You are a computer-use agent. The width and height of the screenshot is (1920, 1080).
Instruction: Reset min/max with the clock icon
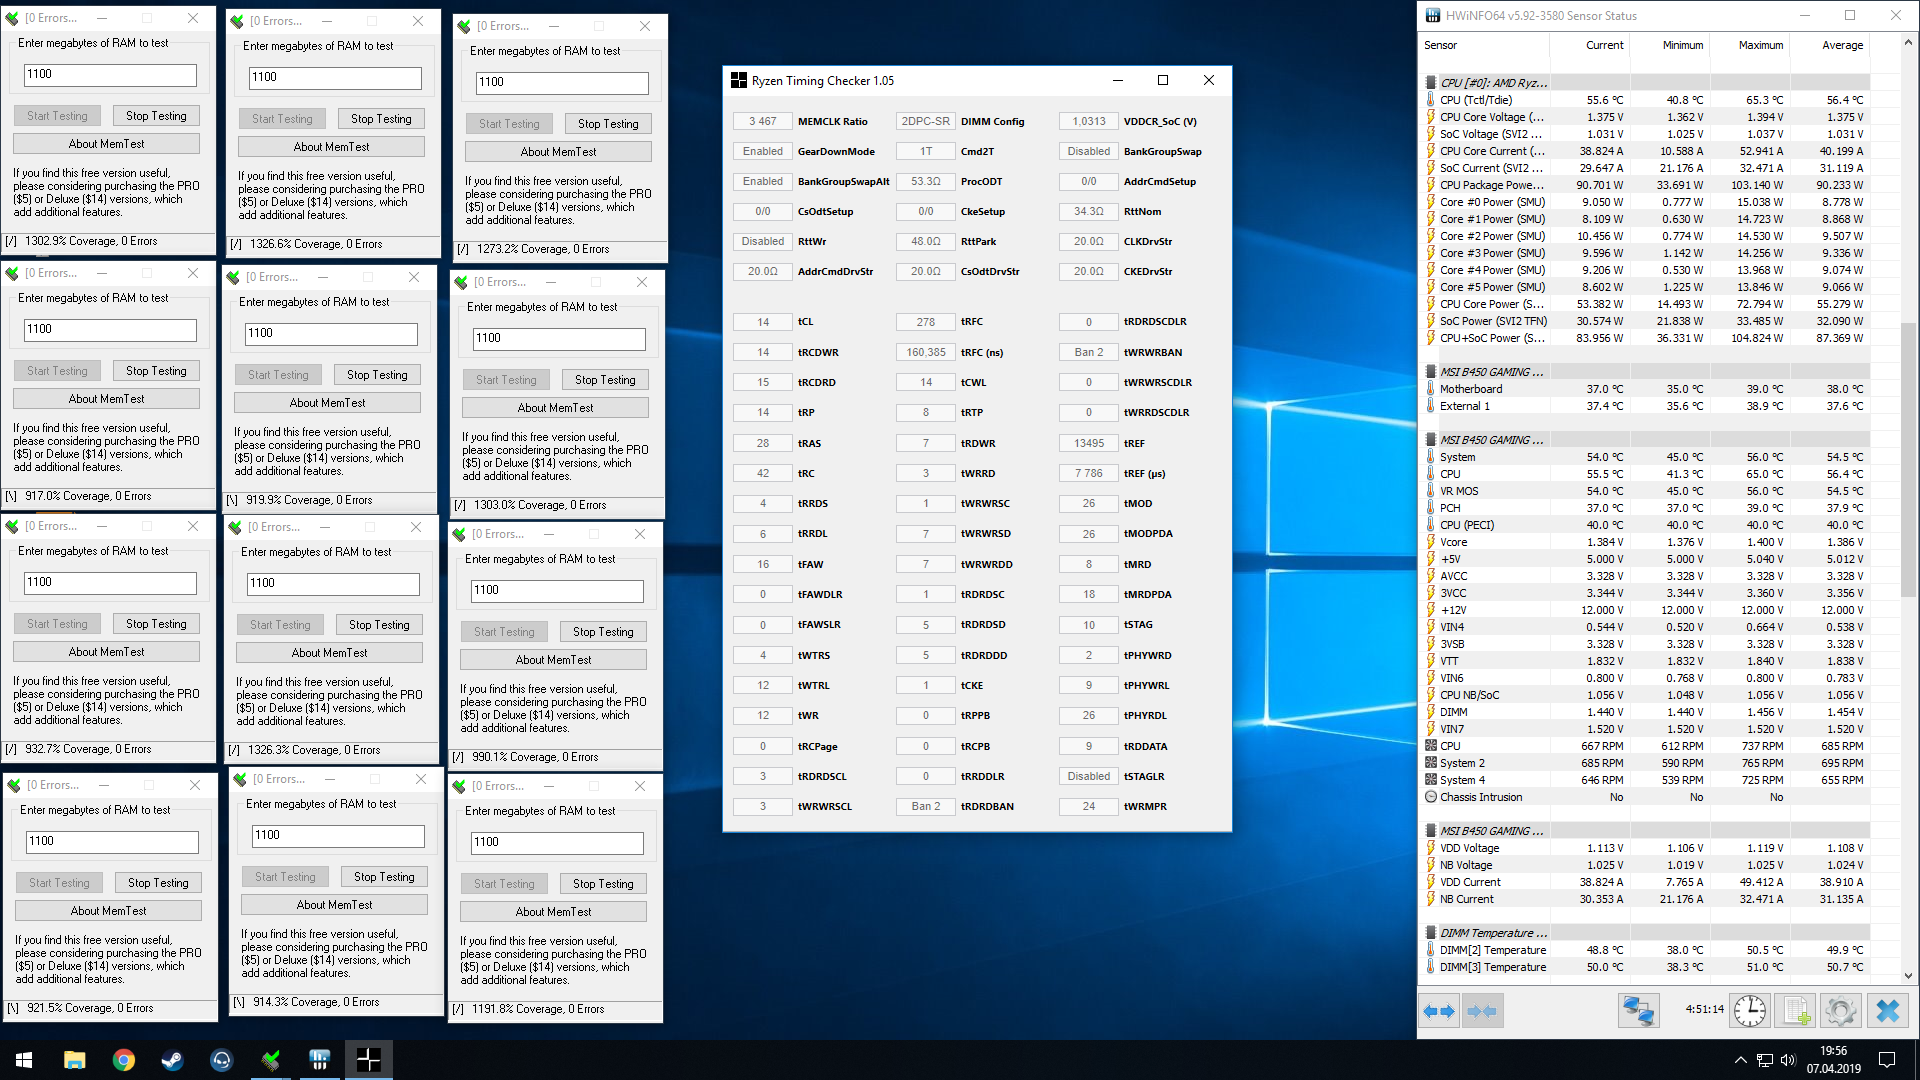tap(1749, 1011)
